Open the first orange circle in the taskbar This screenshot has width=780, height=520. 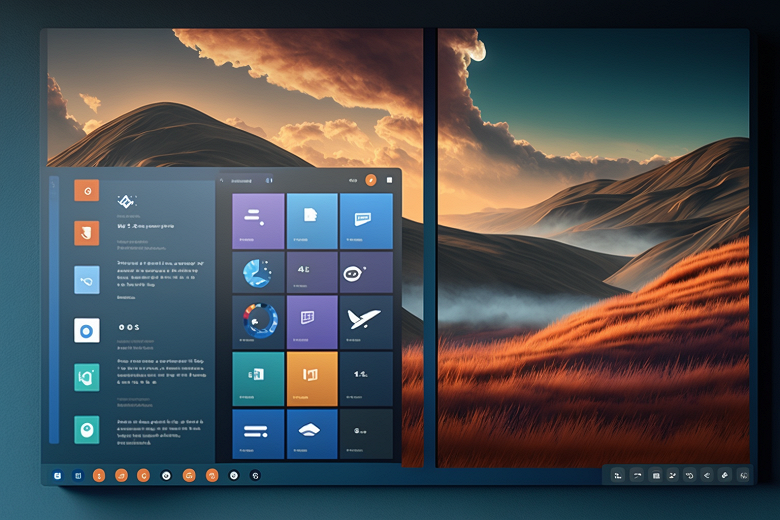pyautogui.click(x=99, y=476)
